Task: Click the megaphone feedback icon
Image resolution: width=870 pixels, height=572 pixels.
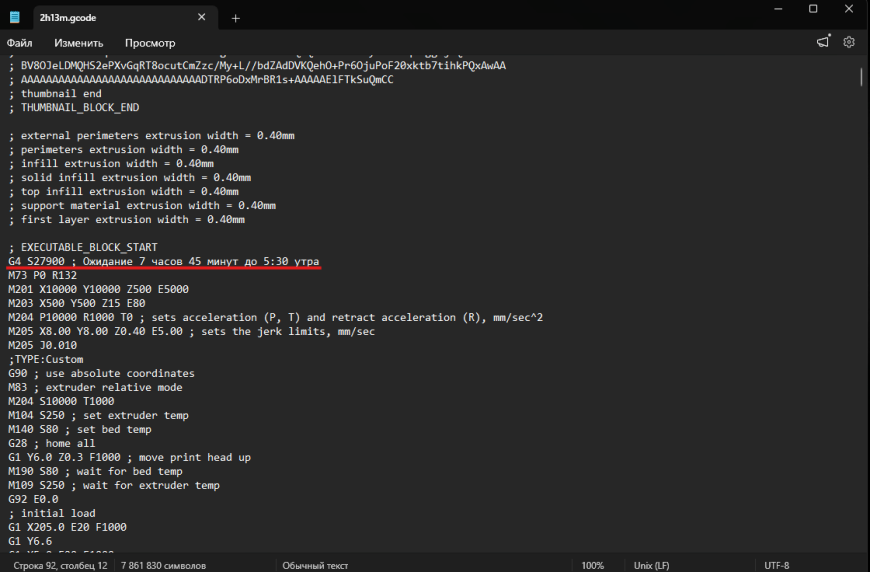Action: [x=823, y=42]
